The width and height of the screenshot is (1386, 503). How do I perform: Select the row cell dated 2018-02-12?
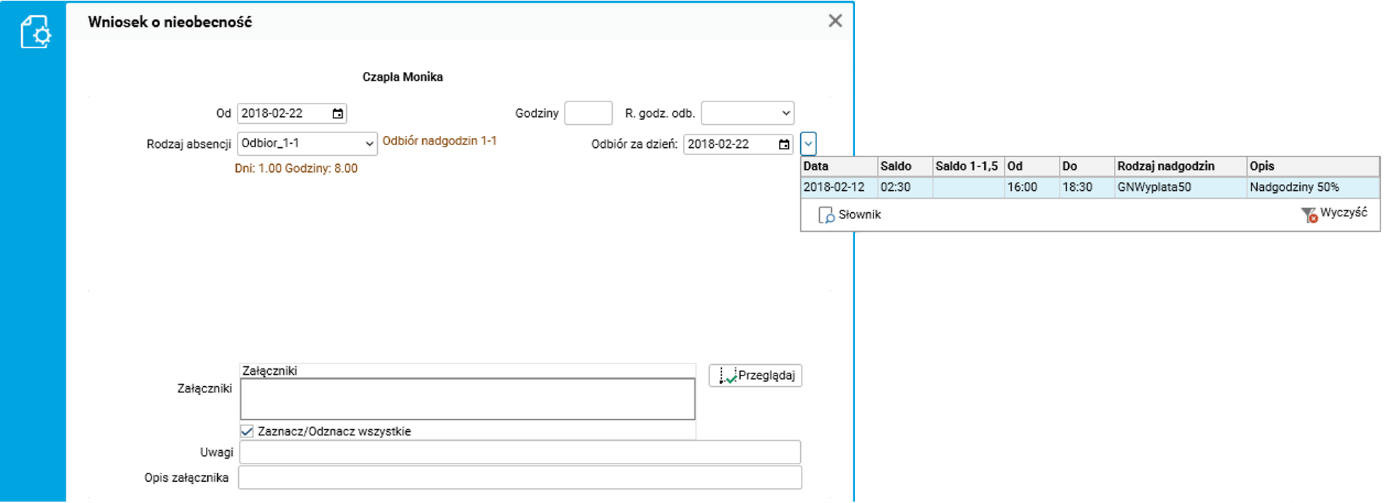[838, 186]
